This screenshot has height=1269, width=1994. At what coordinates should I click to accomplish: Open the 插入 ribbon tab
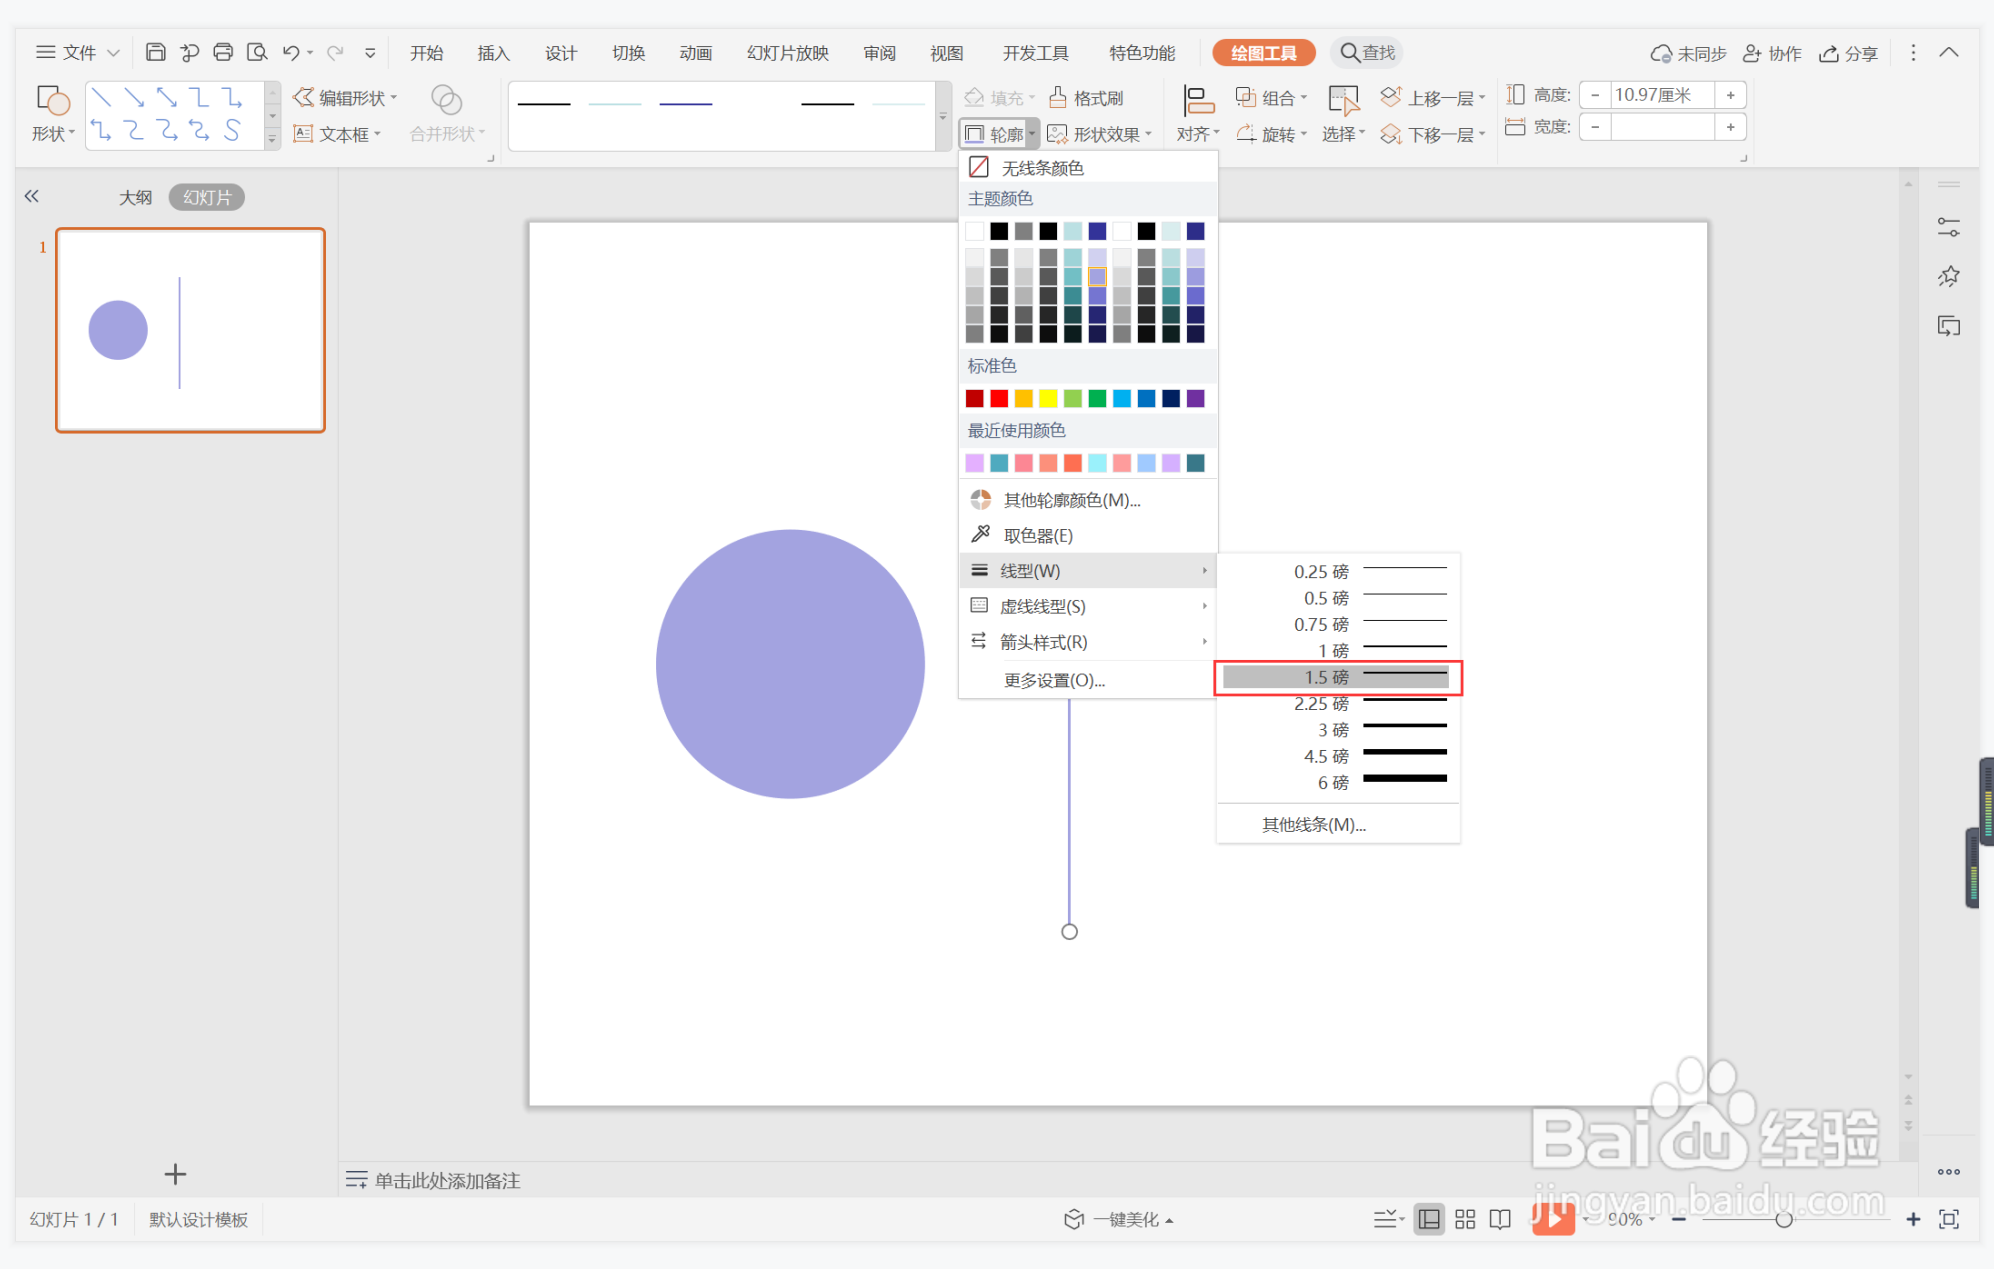click(493, 53)
